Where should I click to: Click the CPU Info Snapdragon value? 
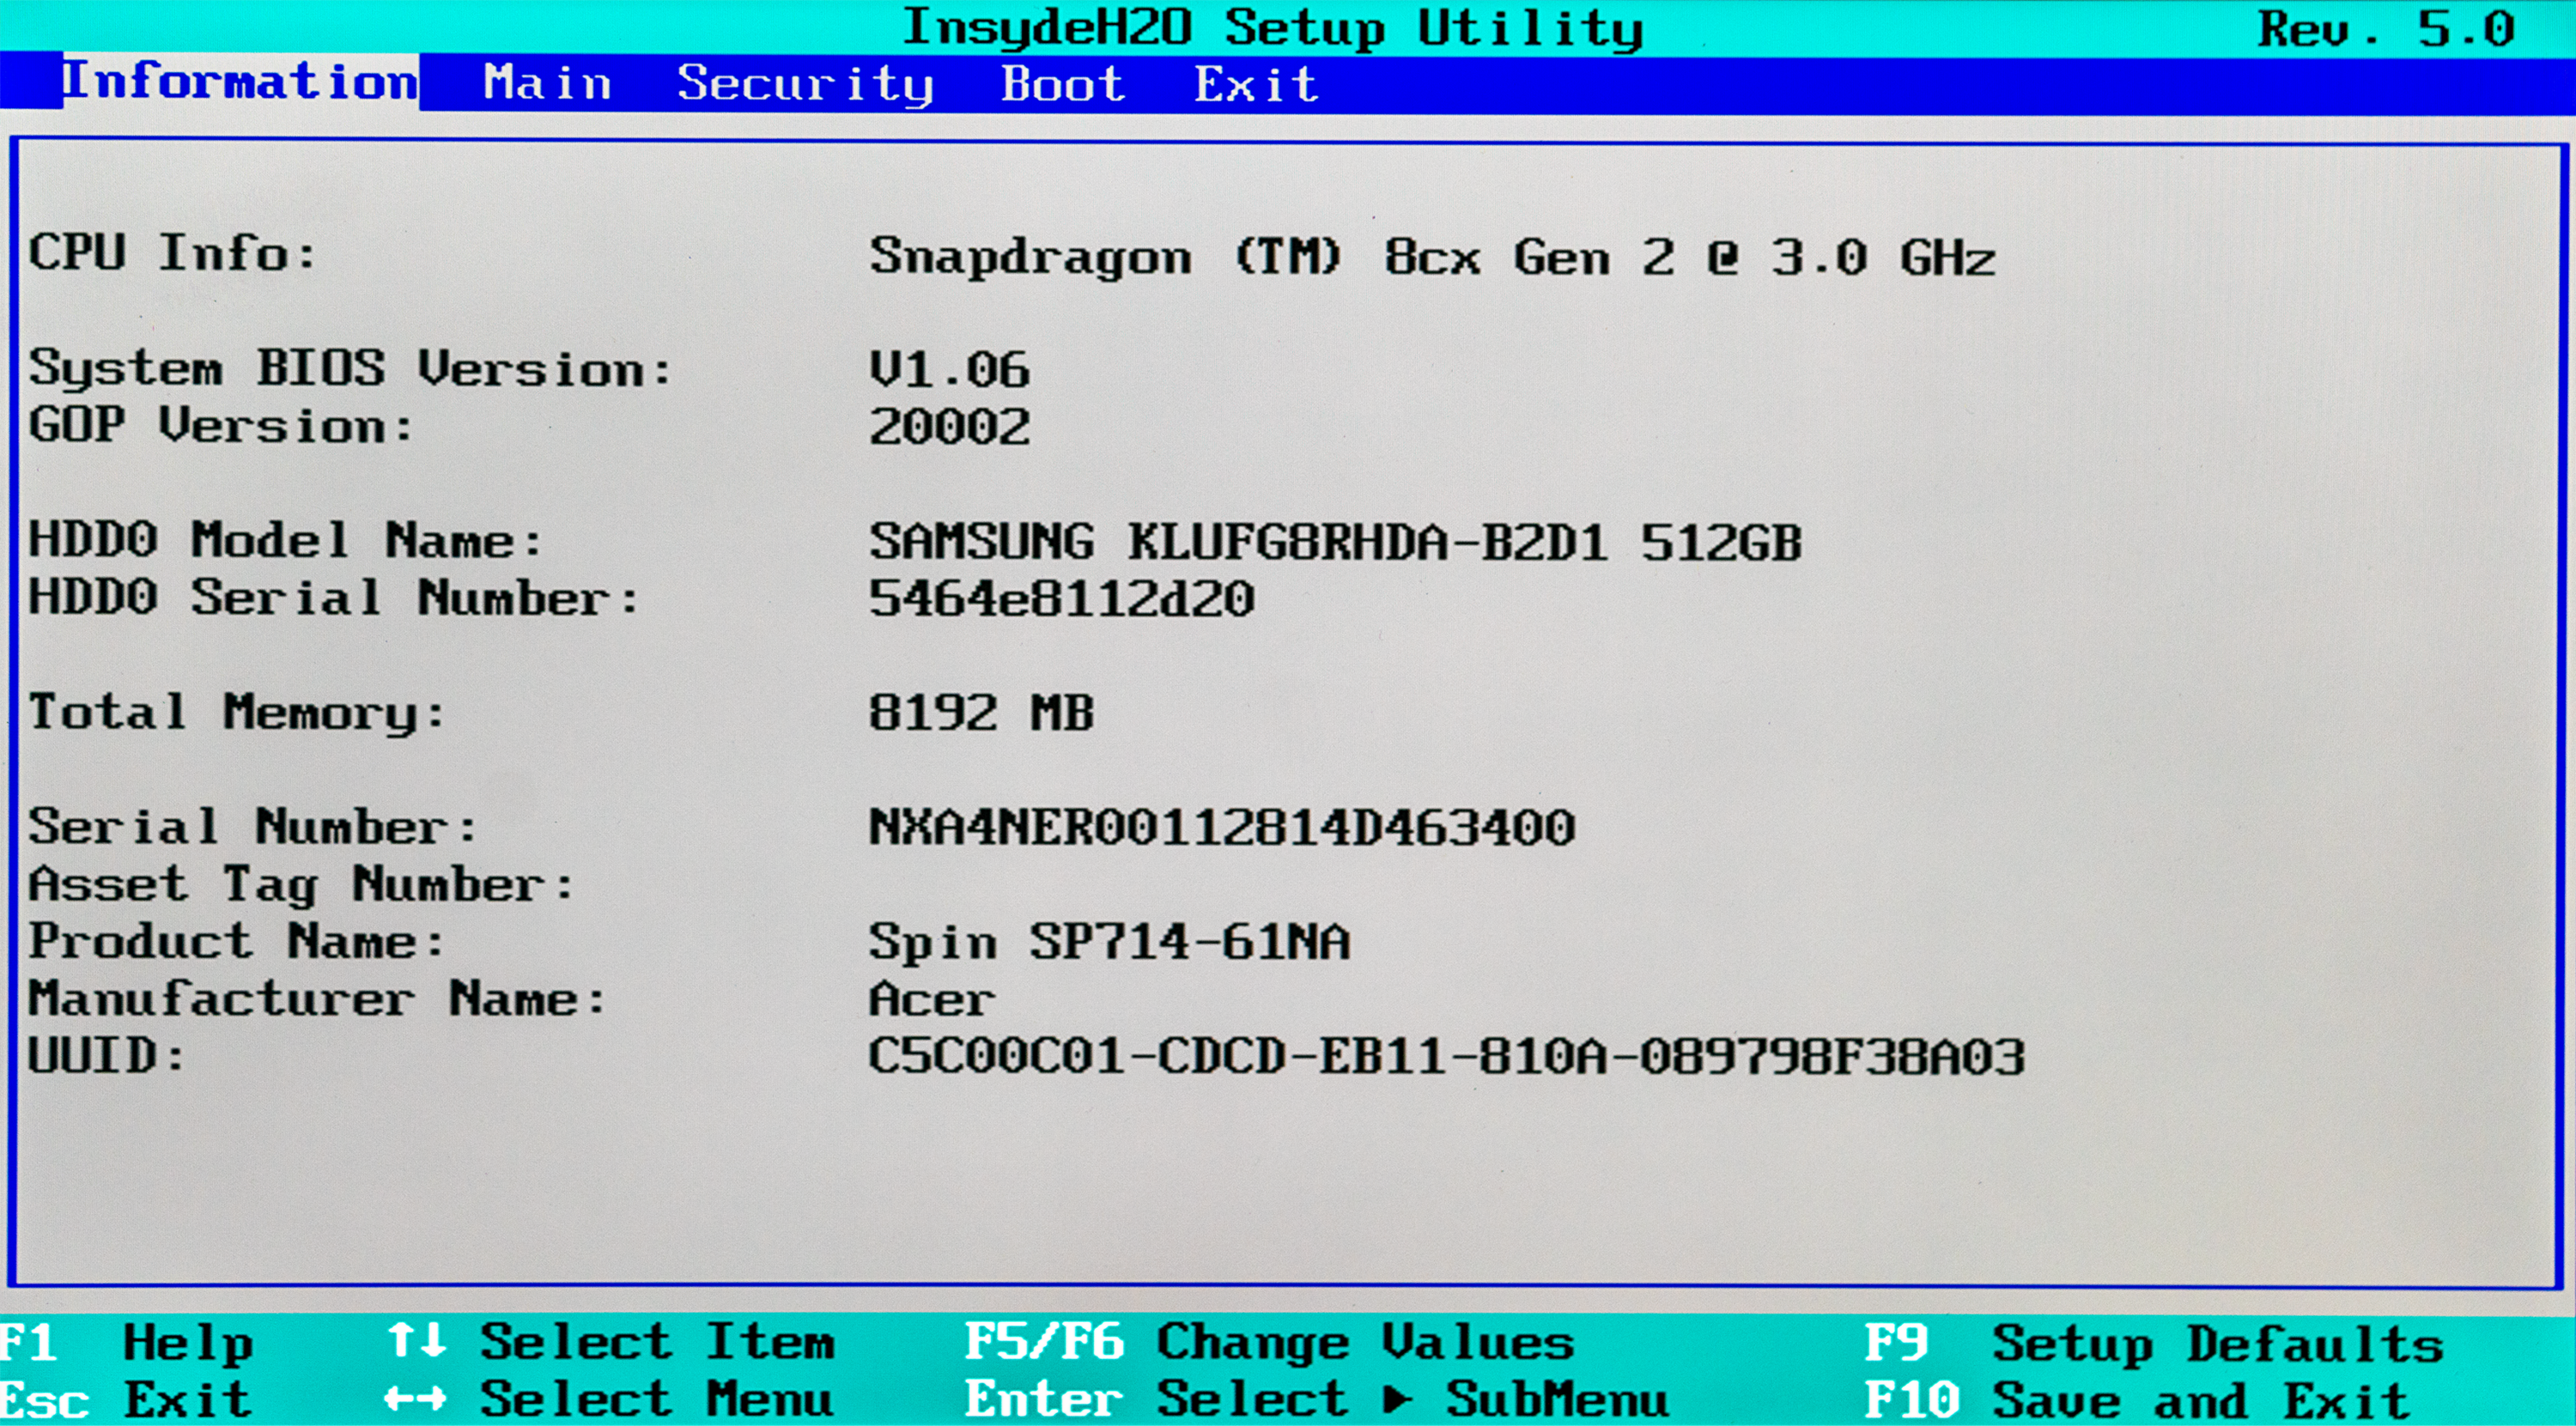tap(1431, 257)
